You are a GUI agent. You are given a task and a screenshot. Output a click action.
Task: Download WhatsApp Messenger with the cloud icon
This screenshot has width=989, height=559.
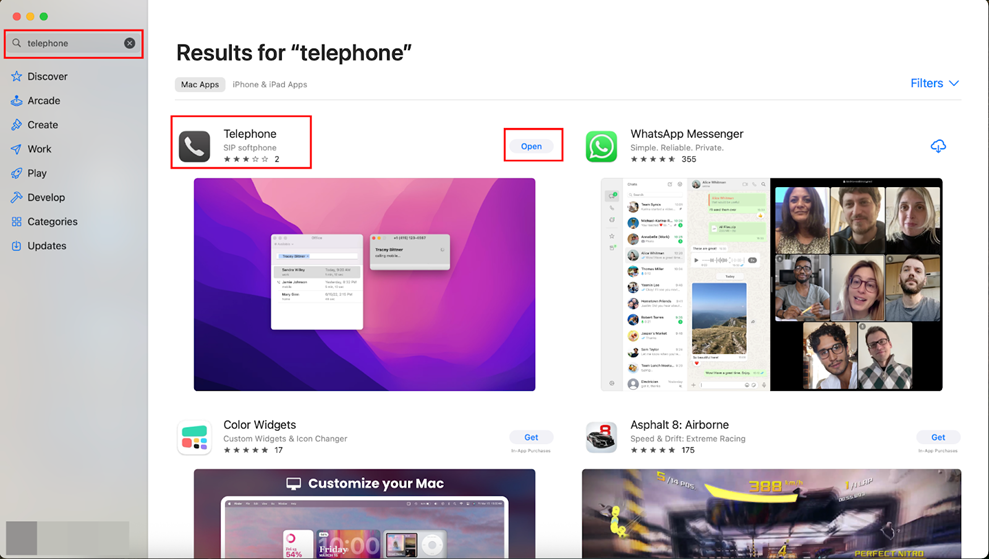(938, 146)
